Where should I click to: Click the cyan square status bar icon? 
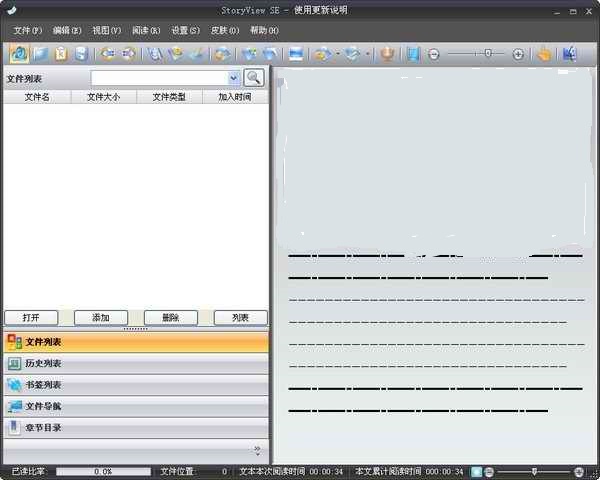(x=476, y=472)
